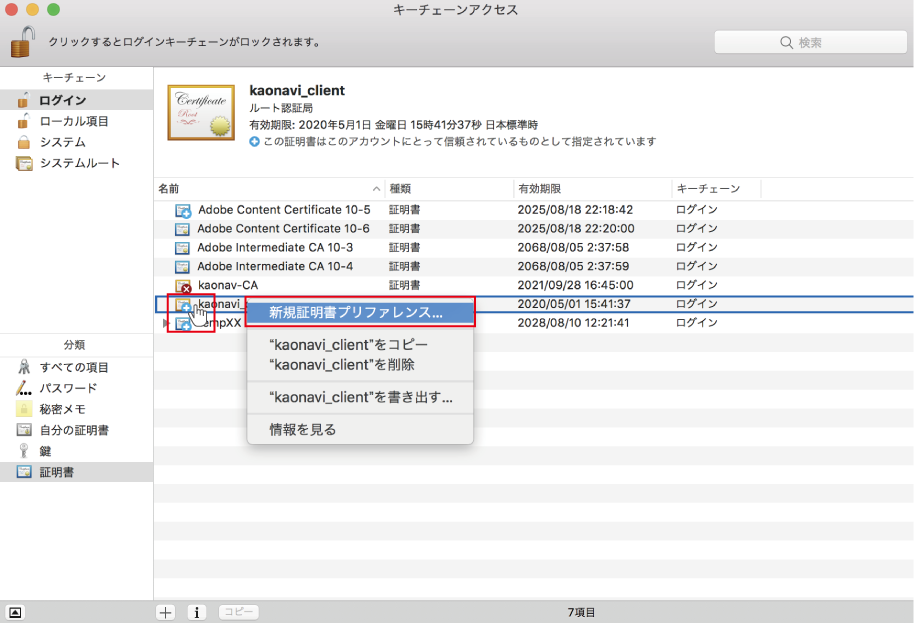The image size is (914, 623).
Task: Click the padlock icon to lock the login keychain
Action: pos(22,41)
